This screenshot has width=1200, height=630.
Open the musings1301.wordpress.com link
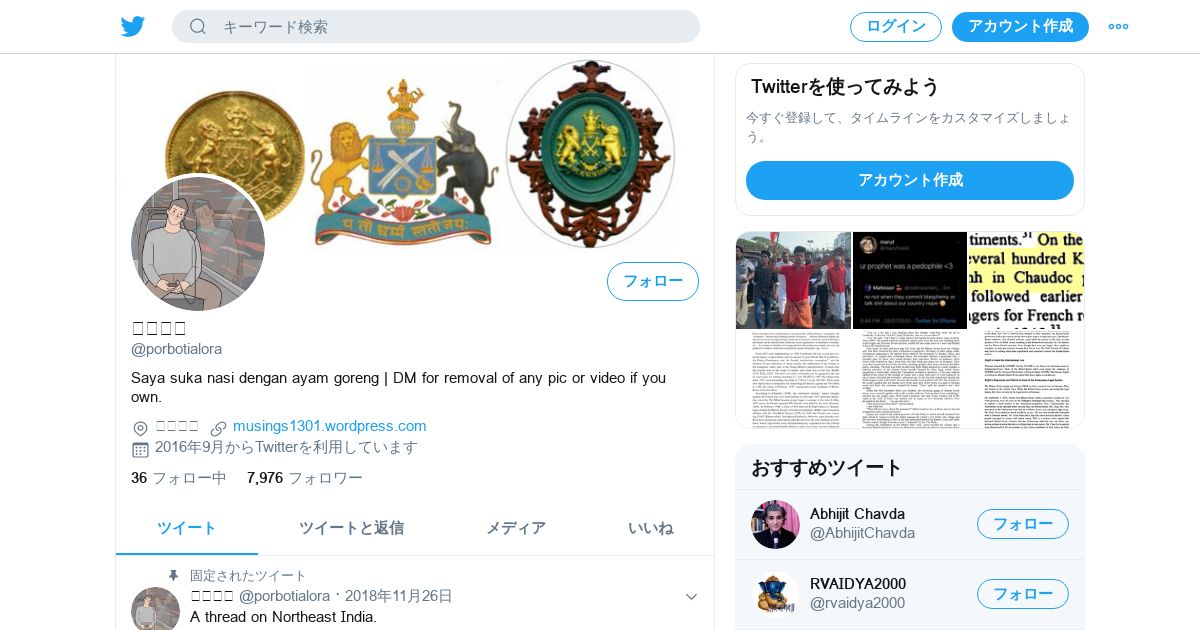(x=330, y=426)
